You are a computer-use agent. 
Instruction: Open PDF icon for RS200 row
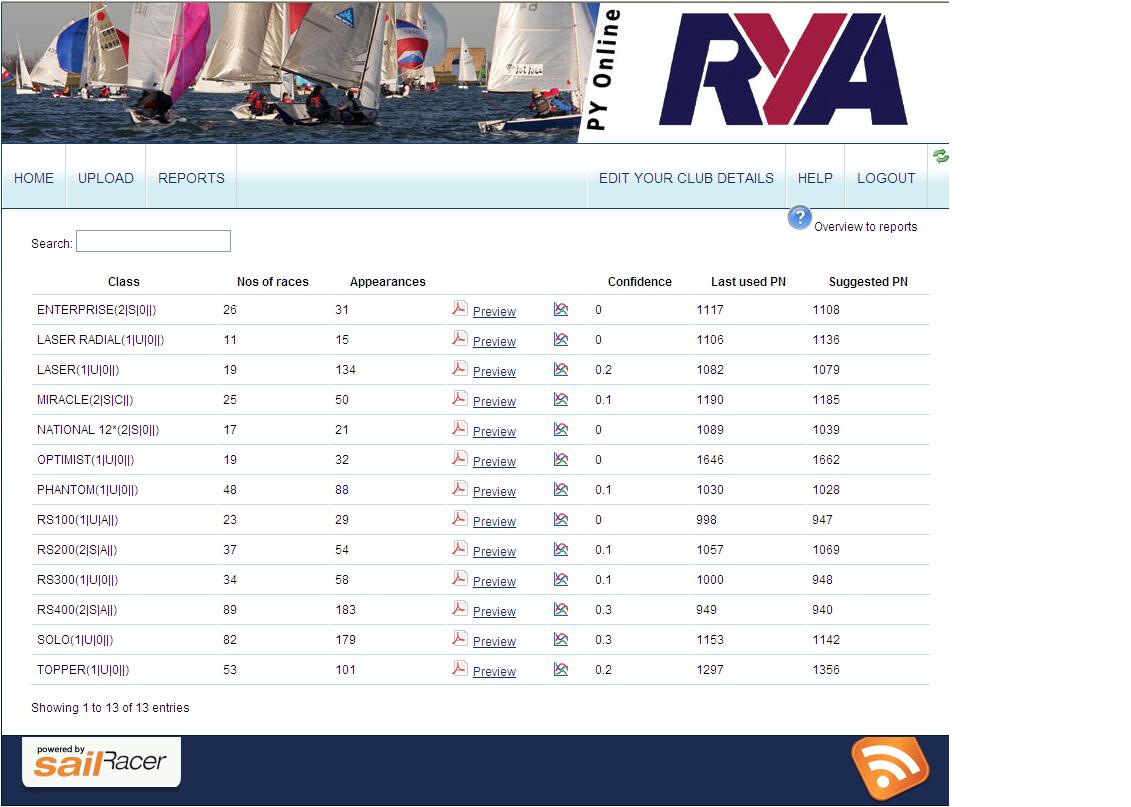[x=459, y=549]
